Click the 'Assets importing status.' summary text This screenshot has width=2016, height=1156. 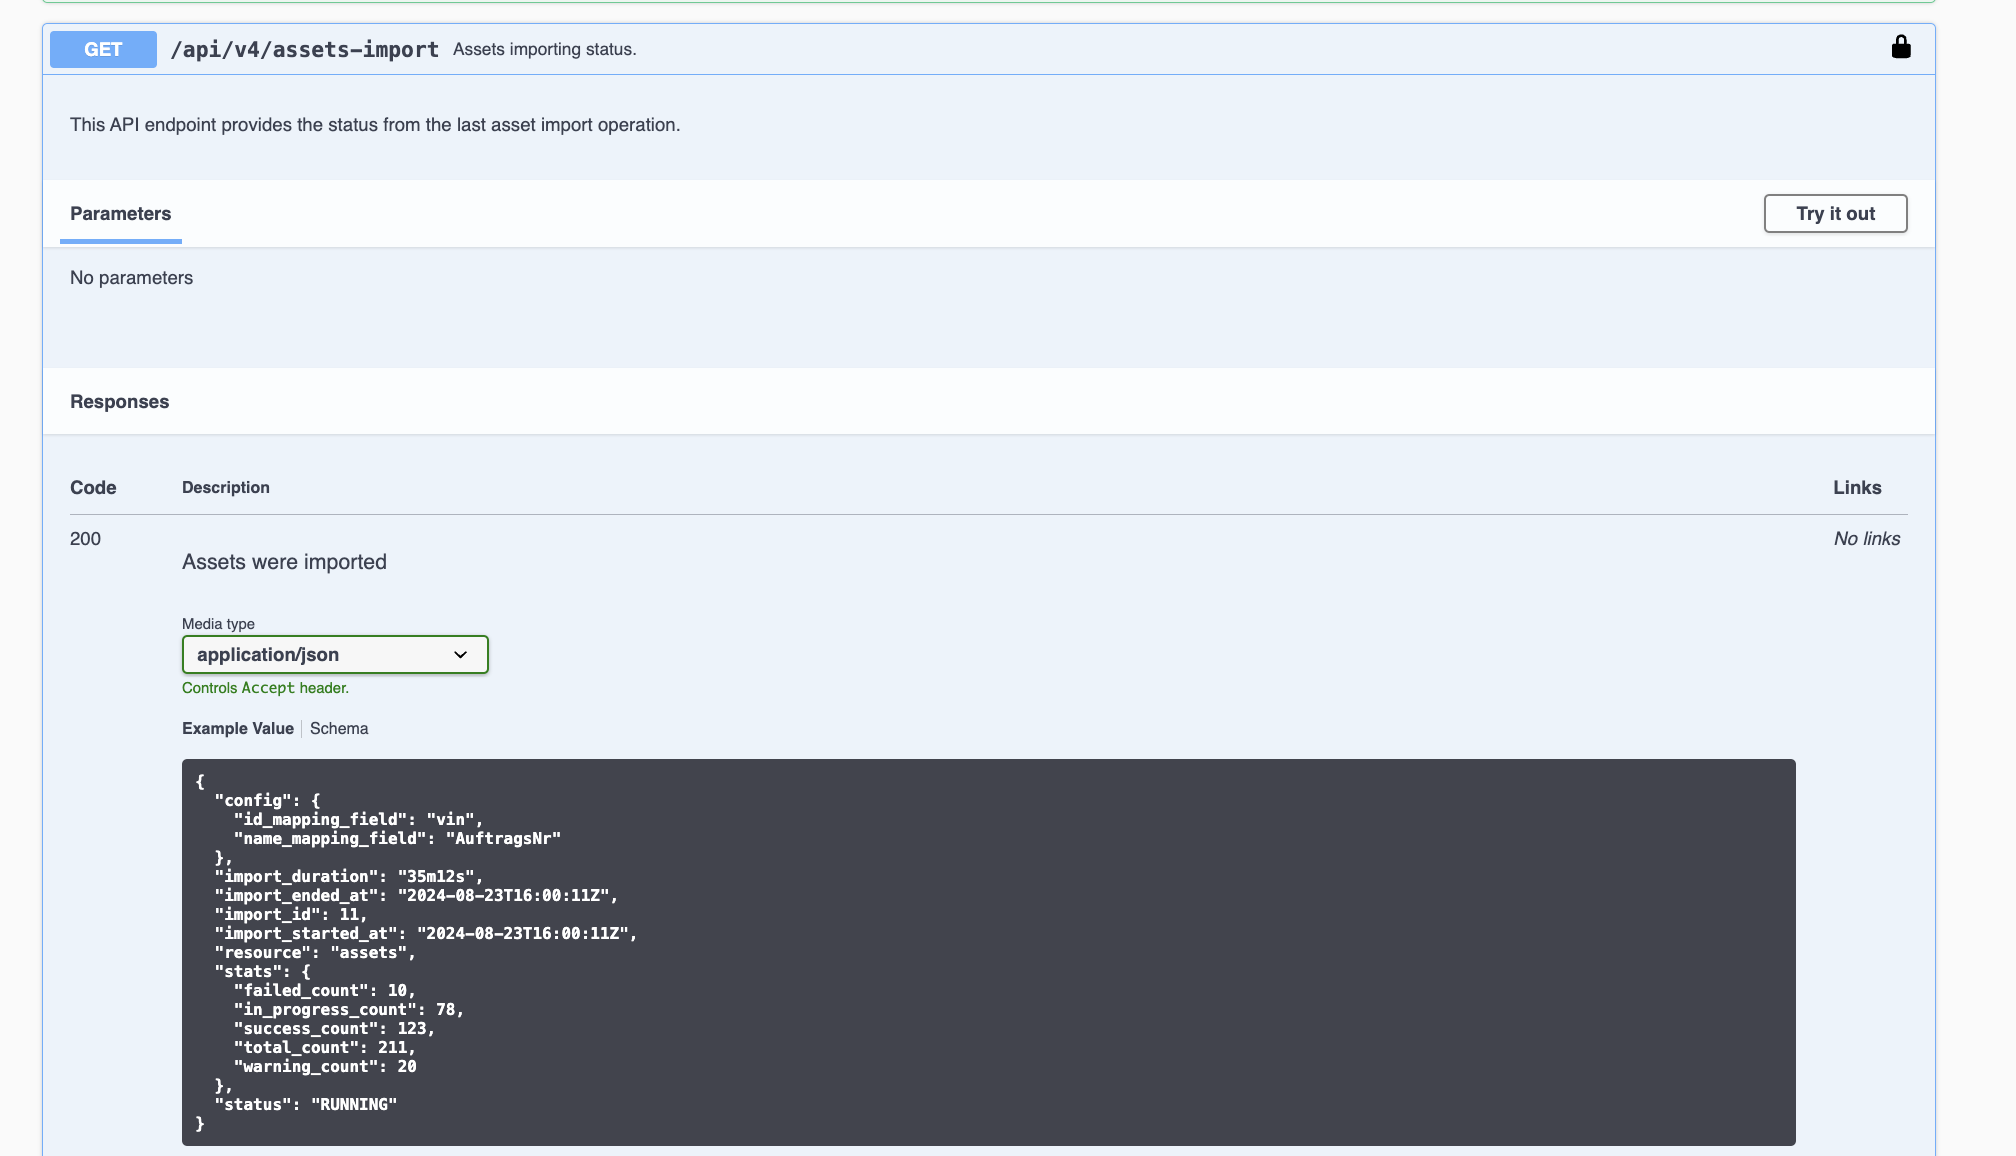pyautogui.click(x=544, y=49)
